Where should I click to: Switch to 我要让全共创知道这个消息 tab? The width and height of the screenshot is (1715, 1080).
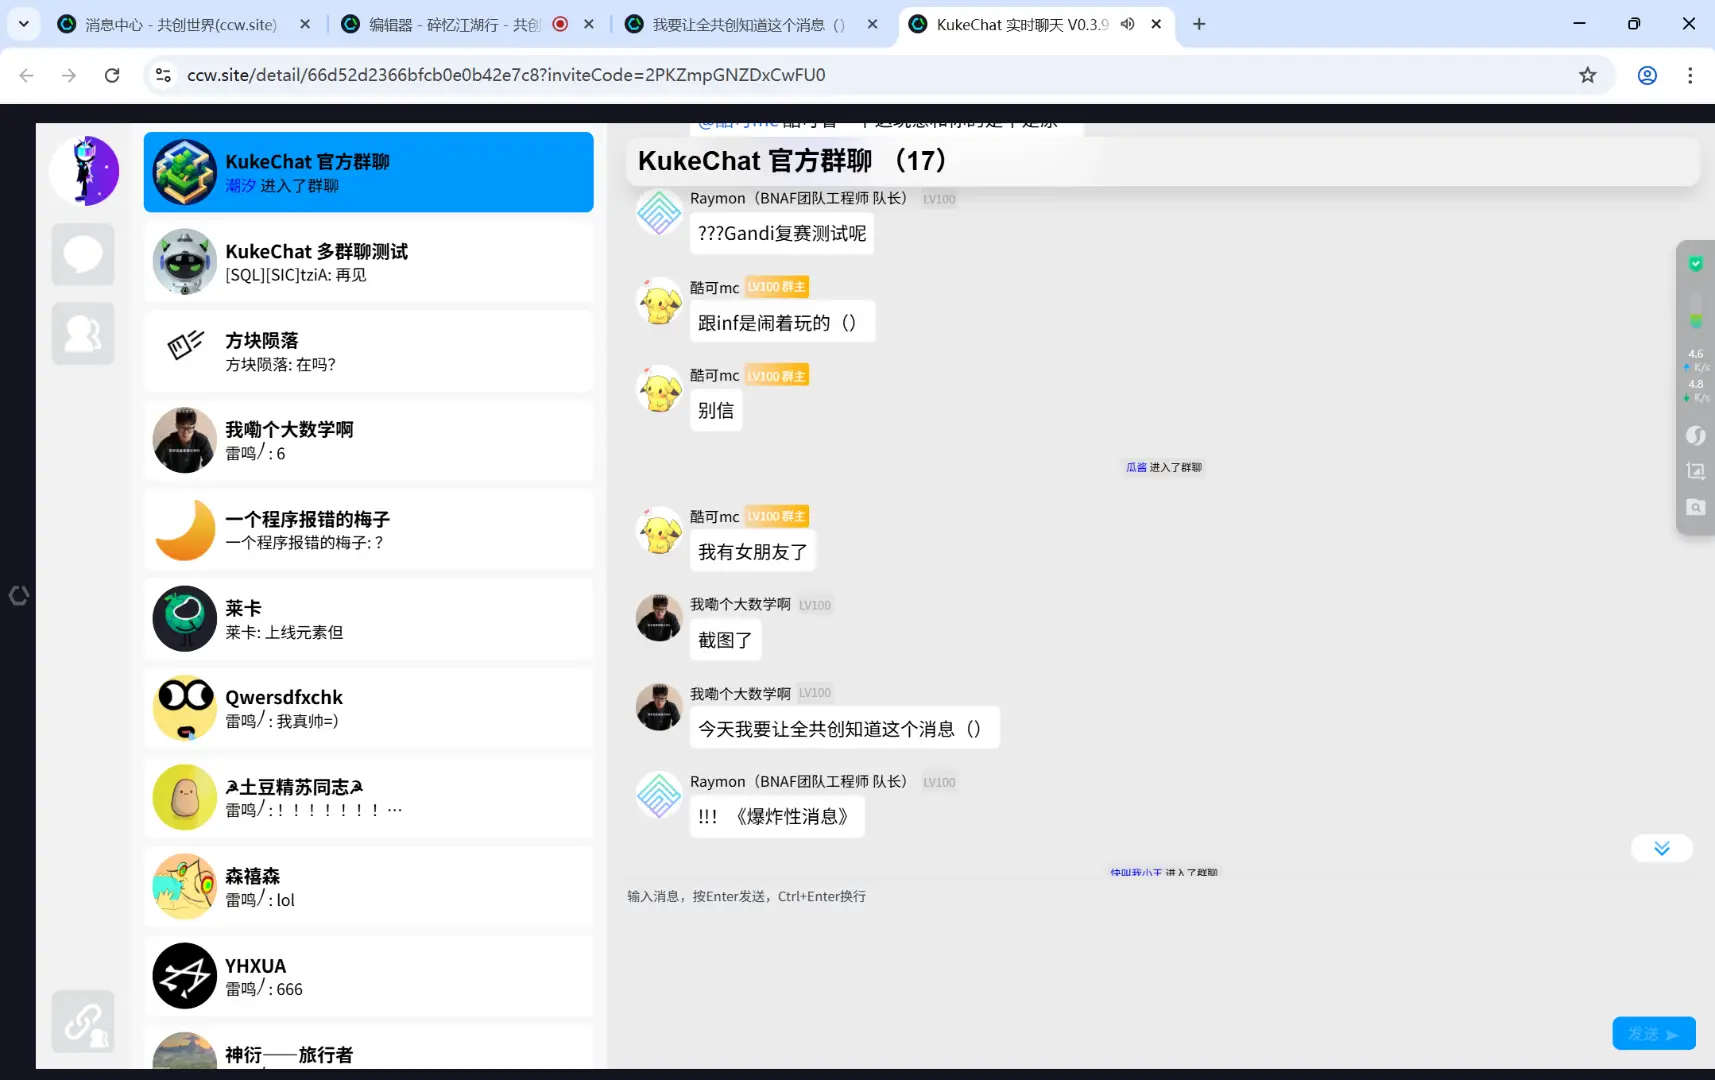click(748, 24)
